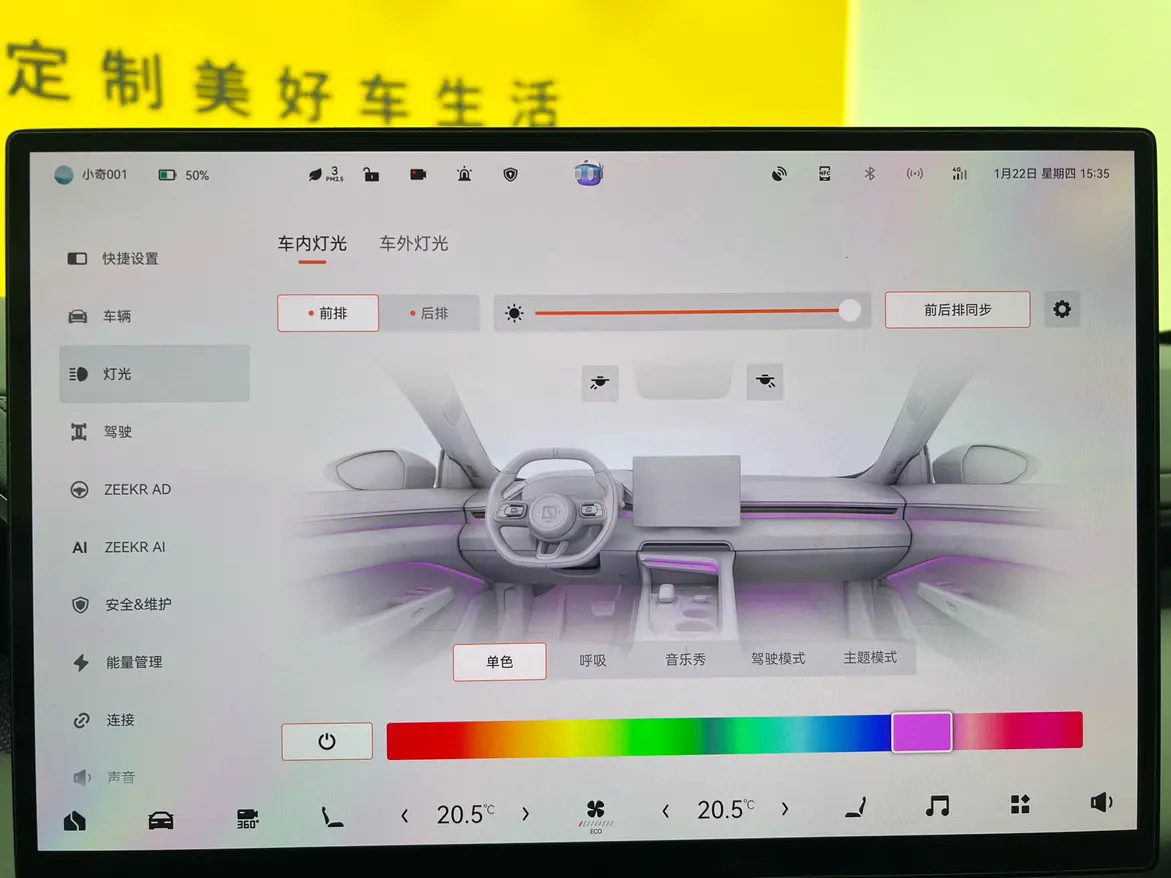The image size is (1171, 878).
Task: Increase passenger temperature with right arrow
Action: click(785, 809)
